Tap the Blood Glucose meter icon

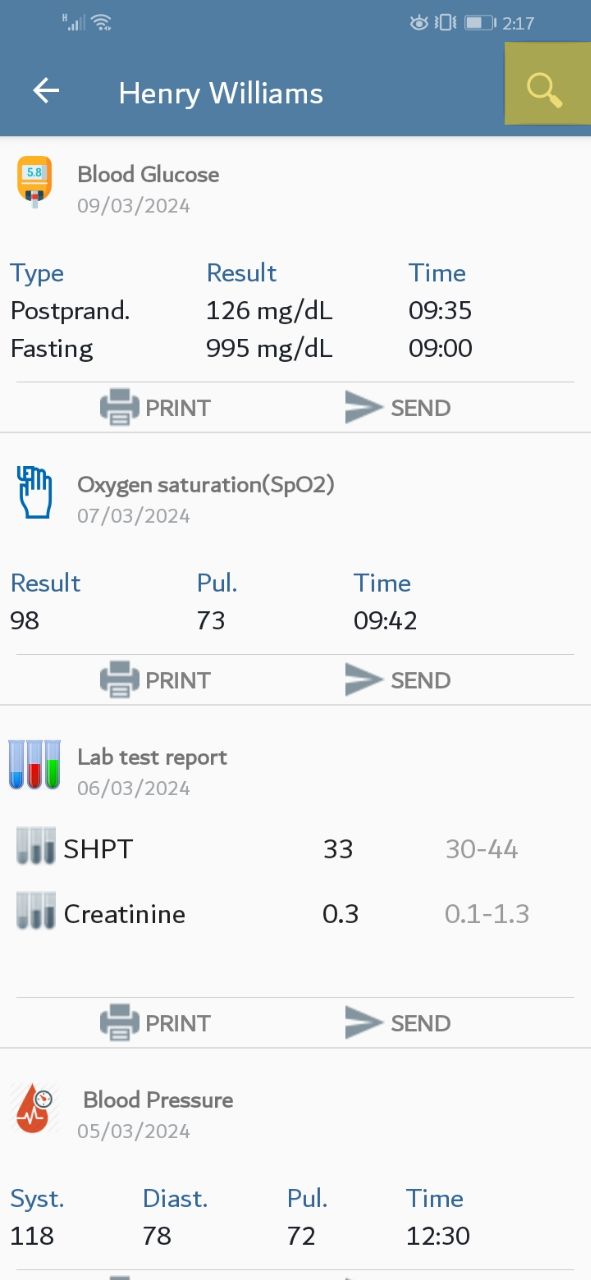(x=34, y=181)
